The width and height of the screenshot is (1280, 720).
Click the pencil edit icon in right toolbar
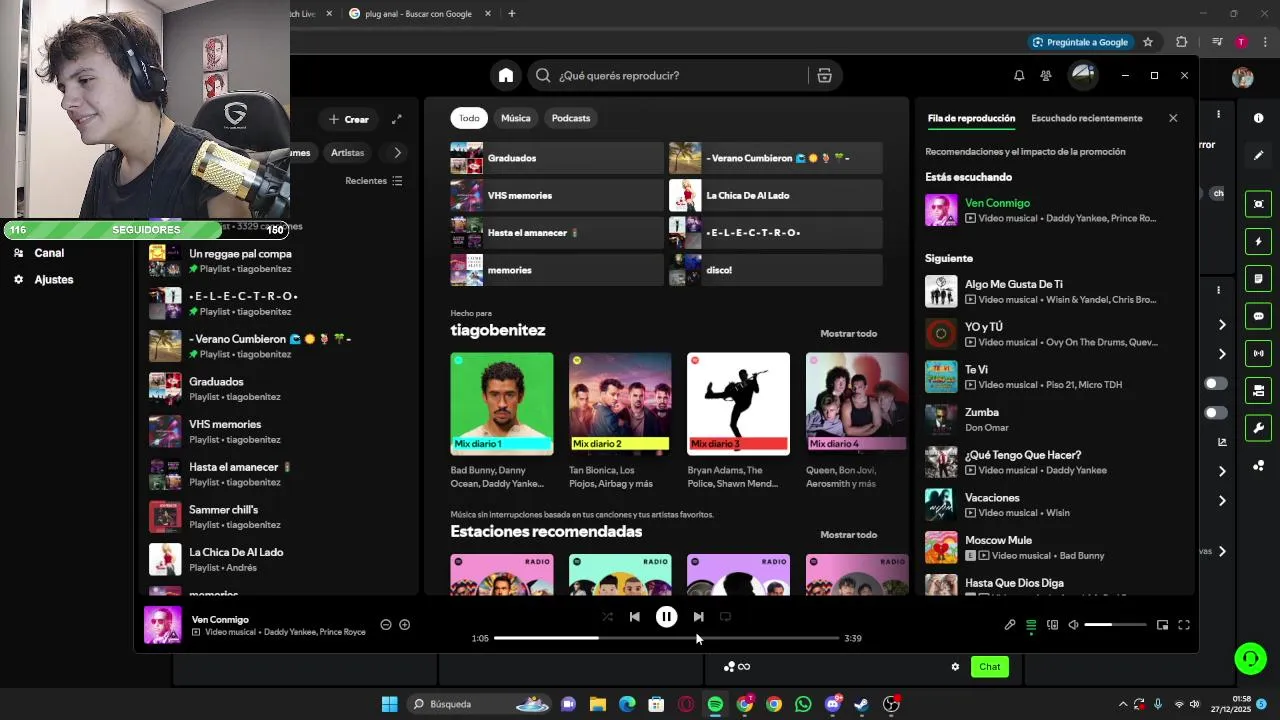point(1259,156)
